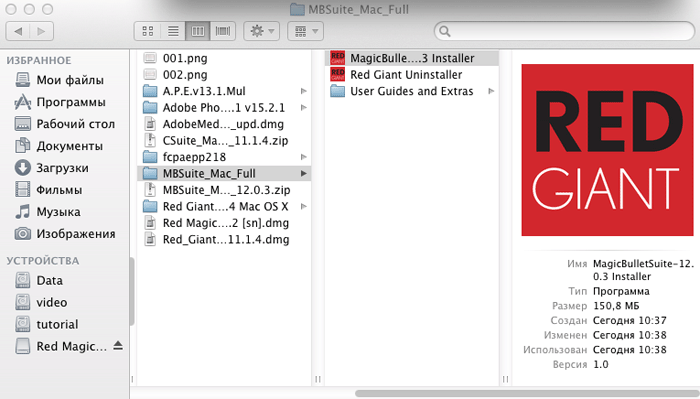Viewport: 700px width, 399px height.
Task: Select MBSuite_M..._12.0.3.zip file
Action: point(224,190)
